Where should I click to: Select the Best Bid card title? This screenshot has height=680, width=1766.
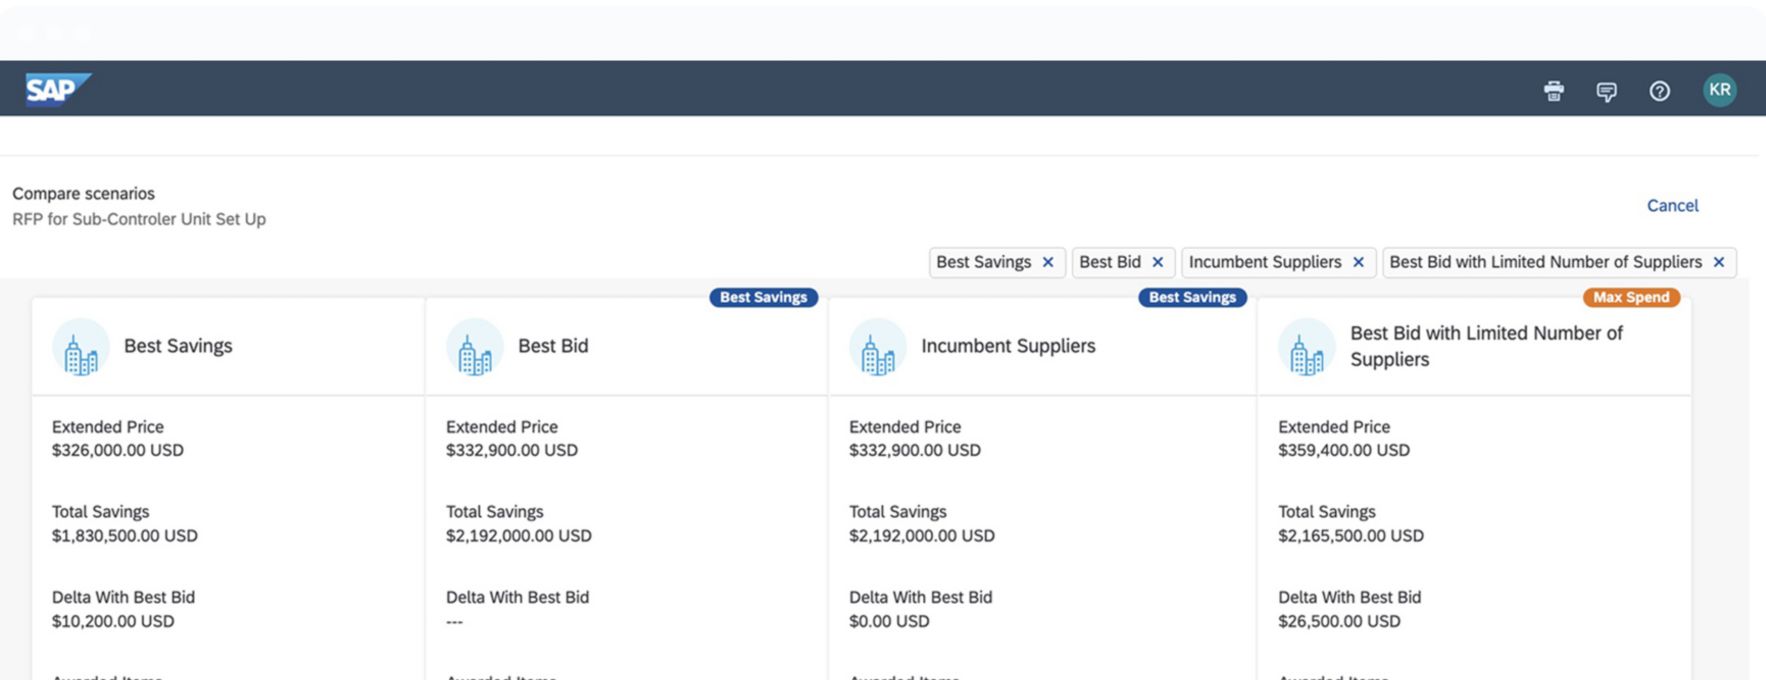[x=553, y=346]
